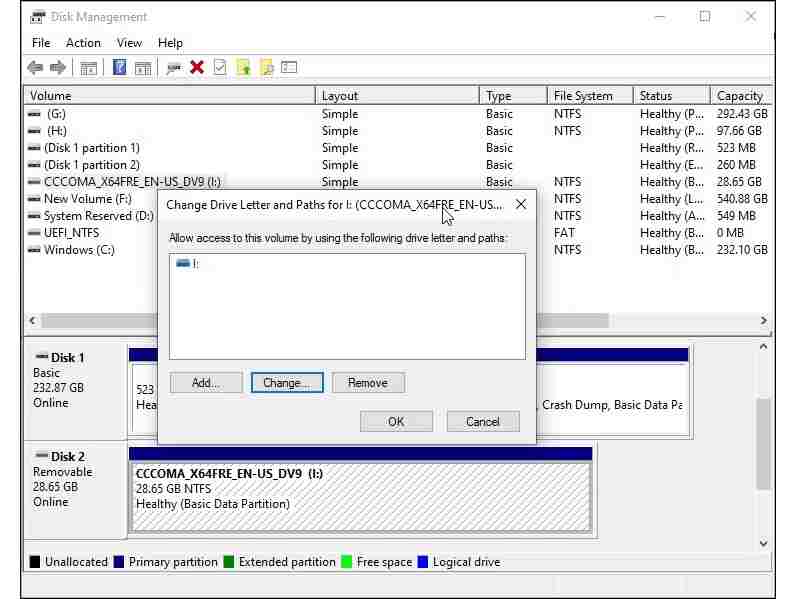Click the red X Delete toolbar icon

coord(197,67)
